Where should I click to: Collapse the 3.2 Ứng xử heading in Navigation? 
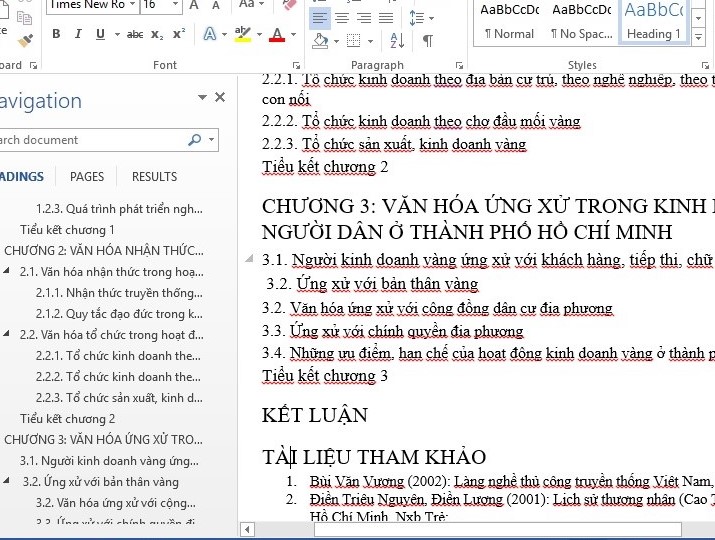coord(6,480)
